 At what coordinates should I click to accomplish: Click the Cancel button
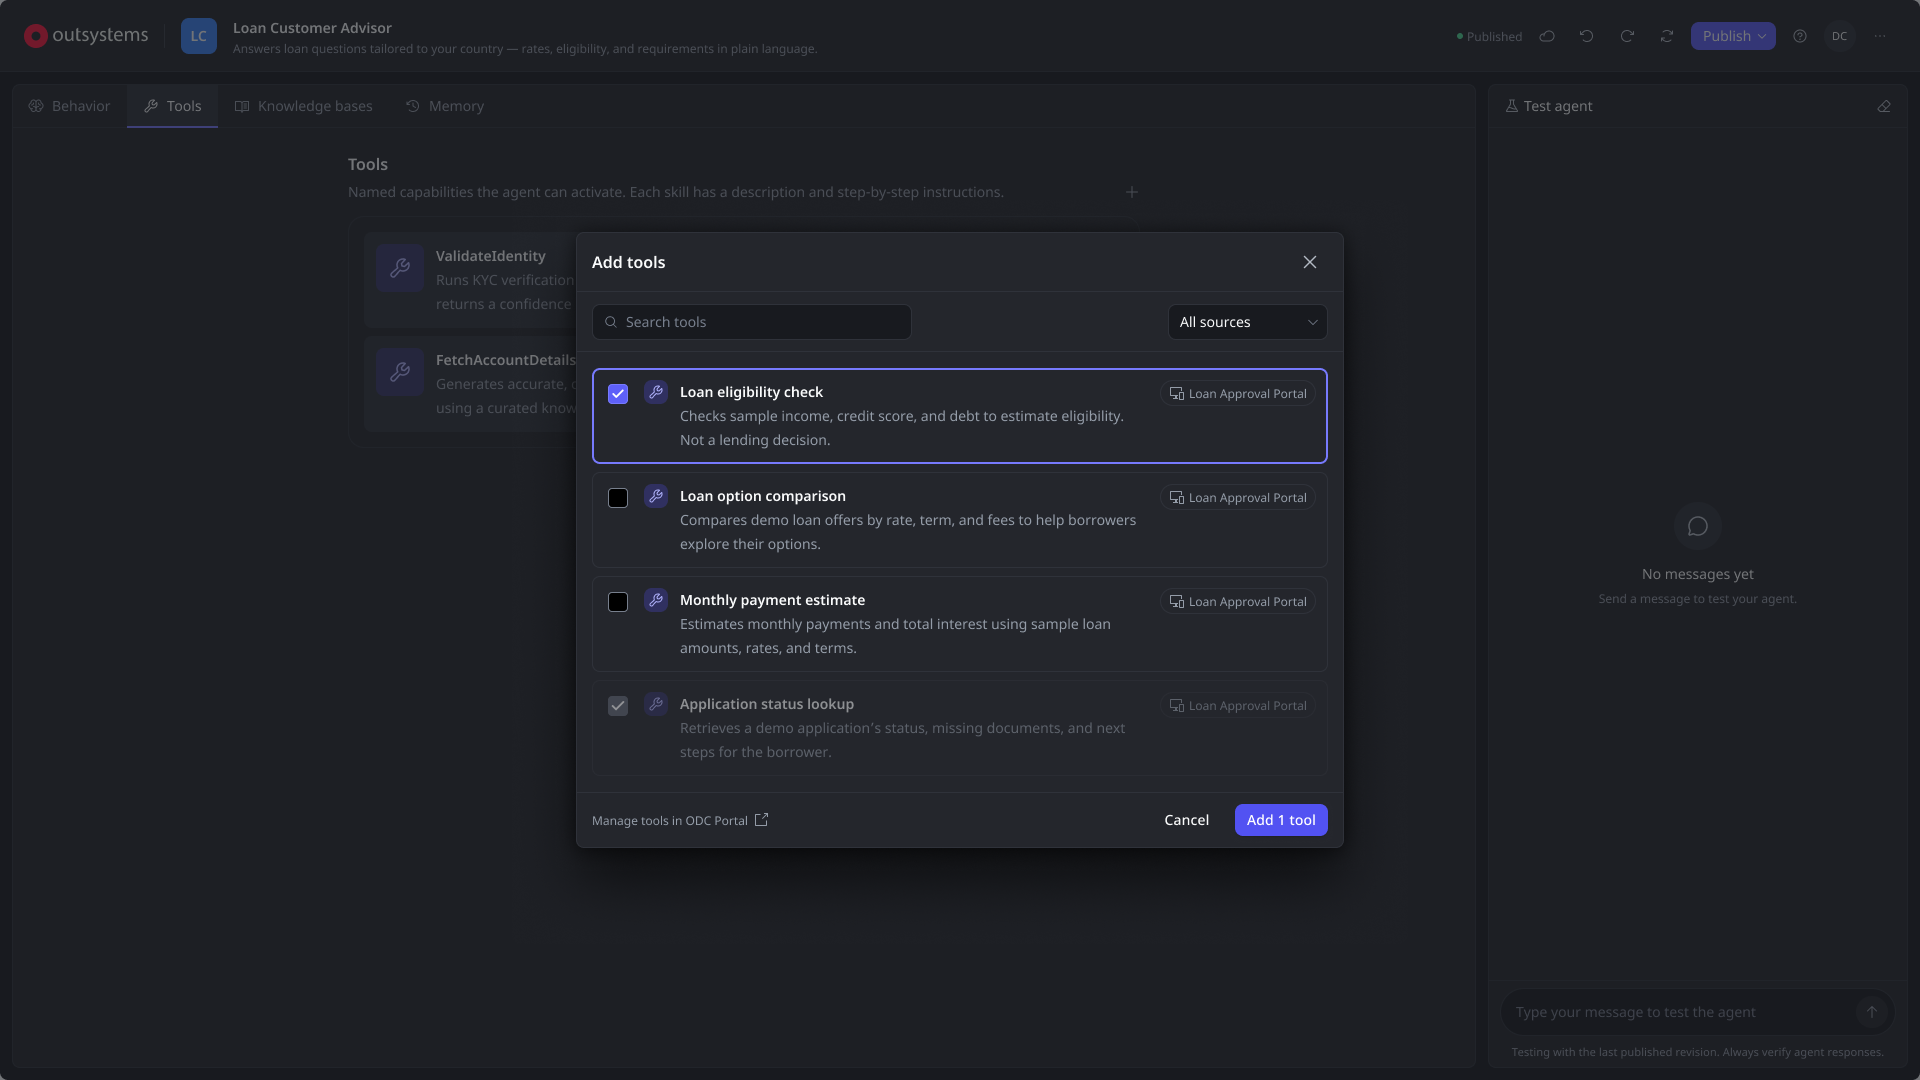[1187, 820]
